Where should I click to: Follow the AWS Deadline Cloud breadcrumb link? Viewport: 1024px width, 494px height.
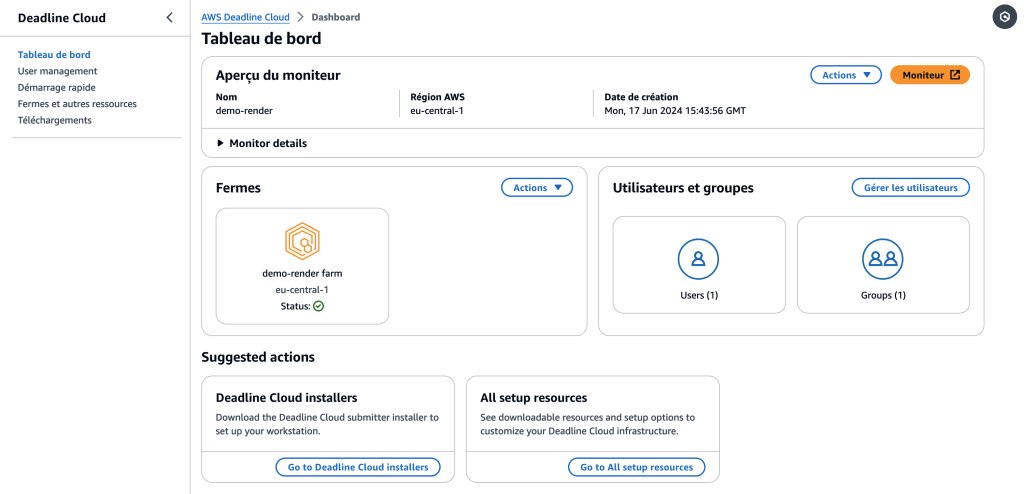tap(245, 18)
